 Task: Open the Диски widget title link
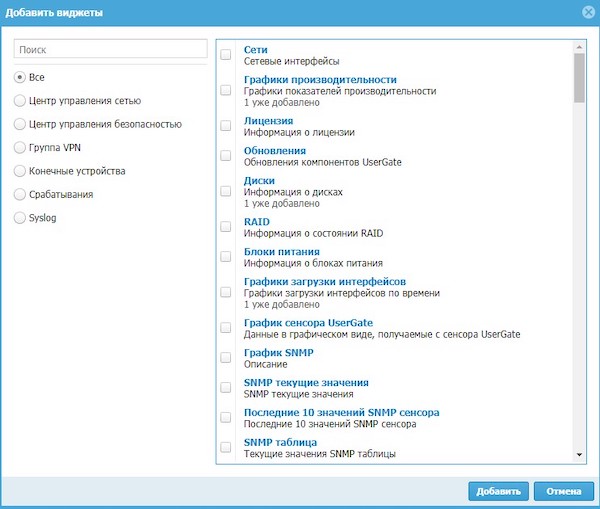tap(260, 181)
